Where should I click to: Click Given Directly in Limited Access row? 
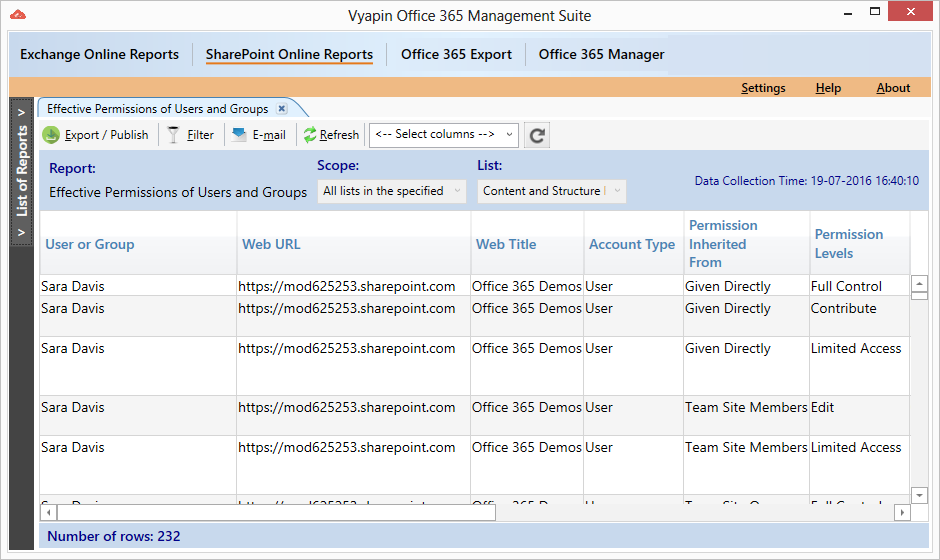728,348
